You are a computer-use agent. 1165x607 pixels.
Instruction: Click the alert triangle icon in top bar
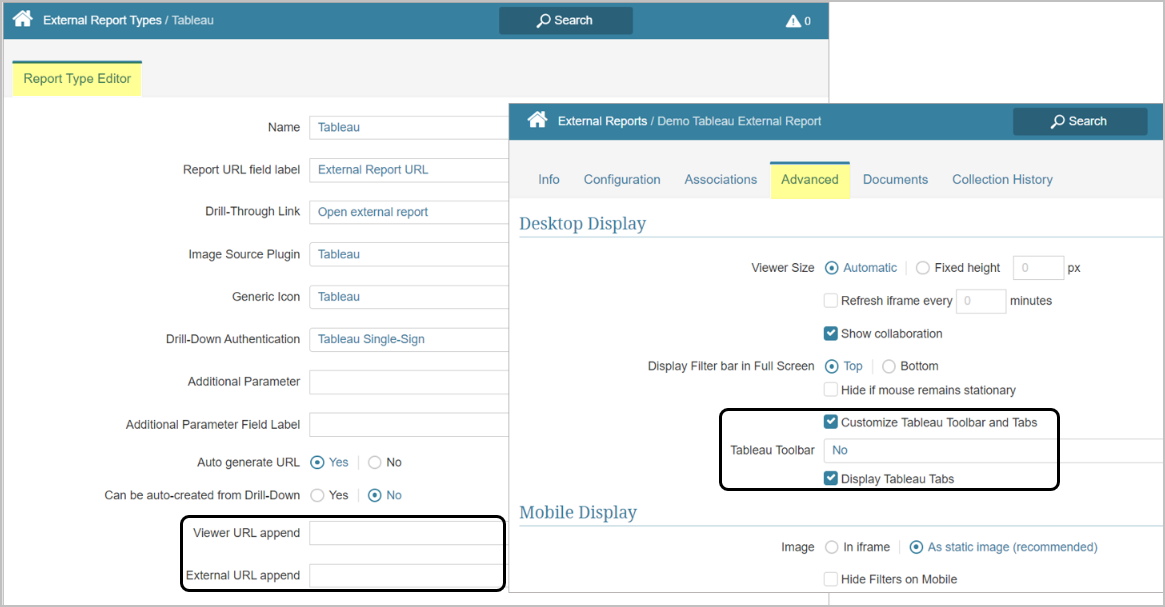coord(794,21)
